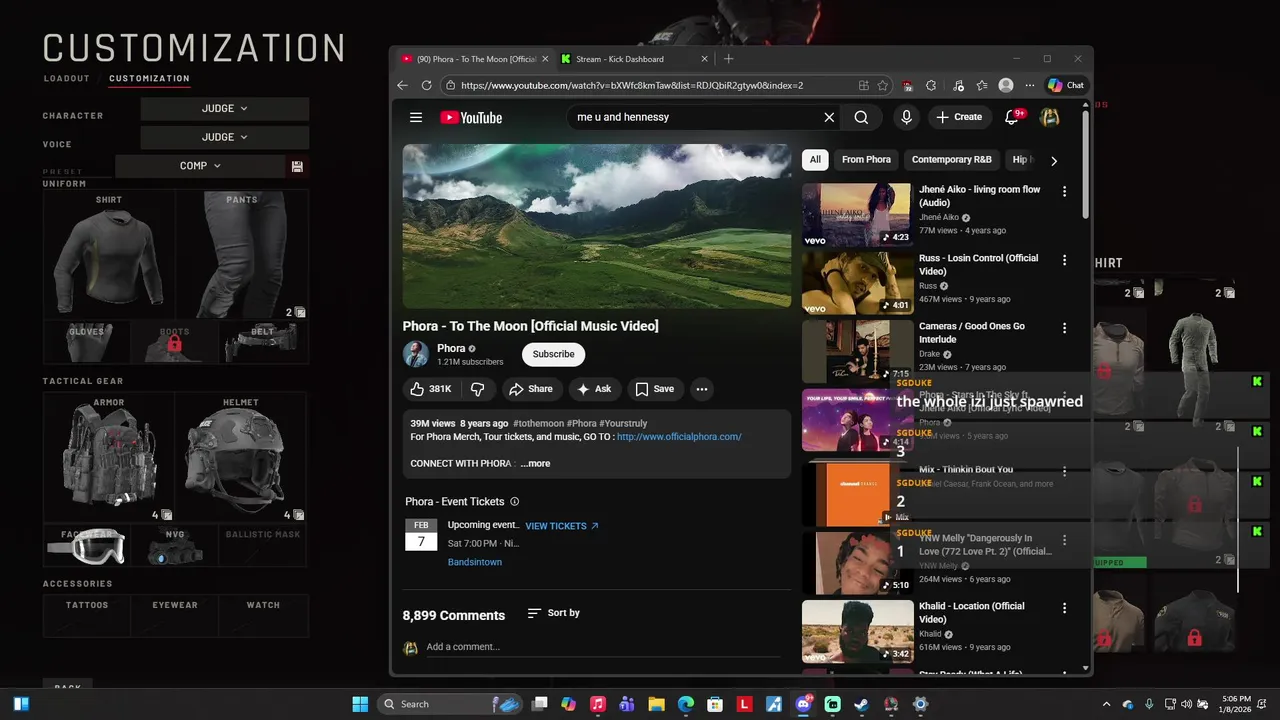
Task: Open File Explorer from the taskbar
Action: pyautogui.click(x=657, y=704)
